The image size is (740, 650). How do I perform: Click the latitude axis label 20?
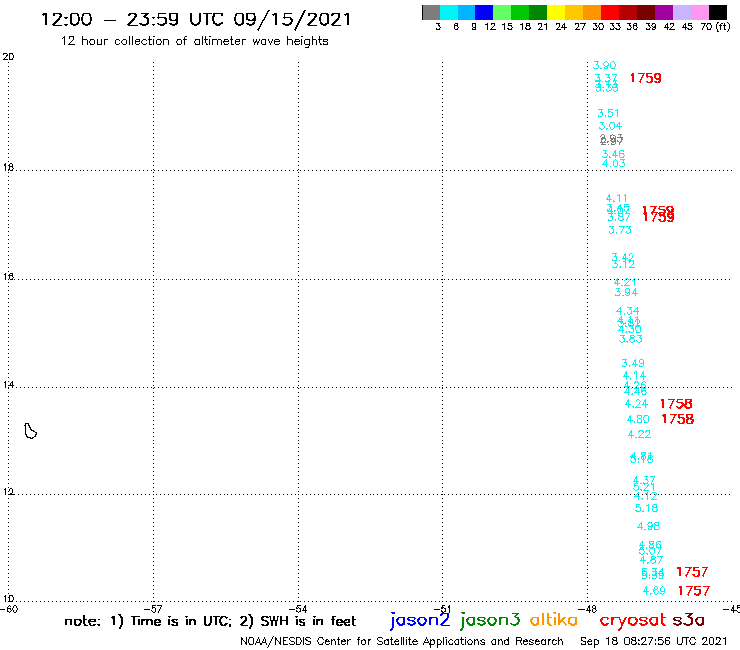point(8,57)
